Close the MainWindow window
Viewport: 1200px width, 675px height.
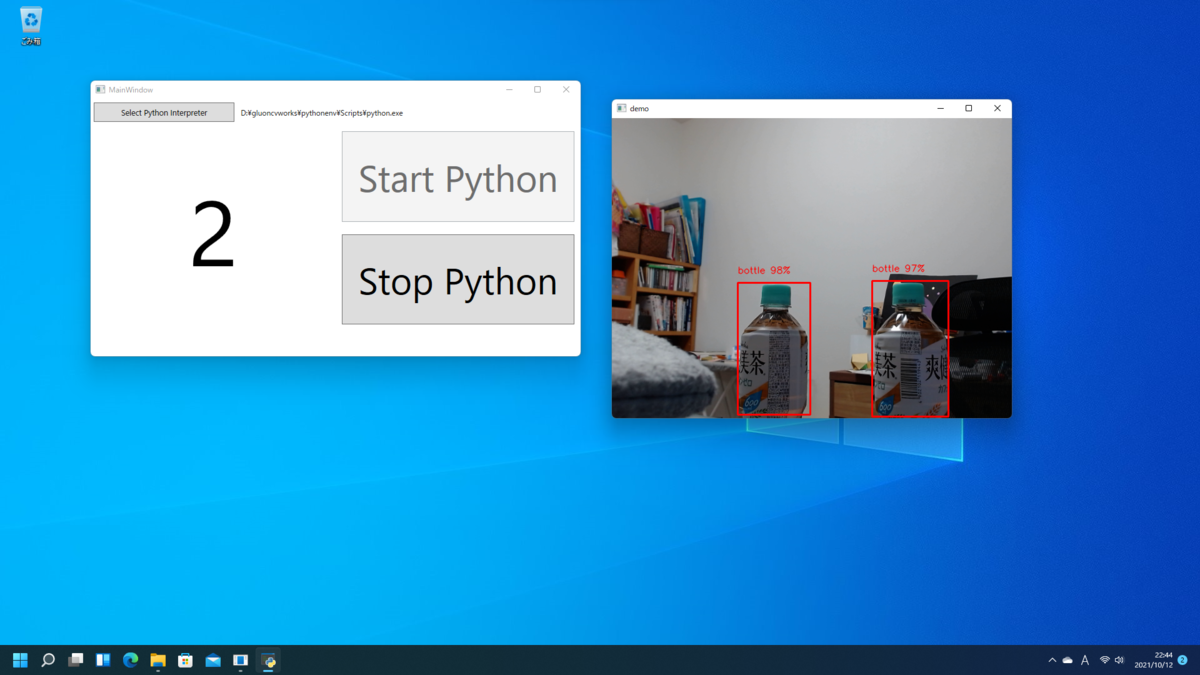566,90
